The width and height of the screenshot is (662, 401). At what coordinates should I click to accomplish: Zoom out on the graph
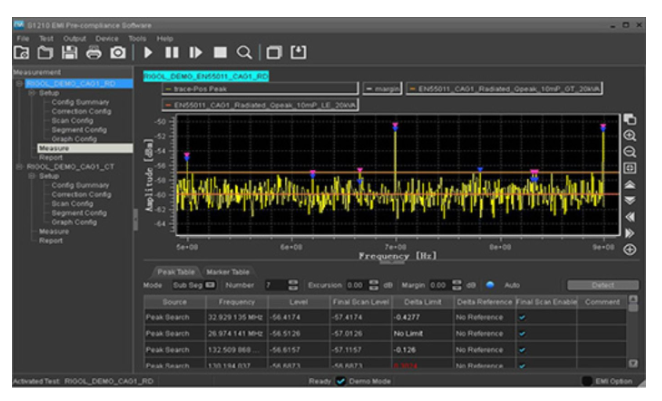click(x=629, y=152)
